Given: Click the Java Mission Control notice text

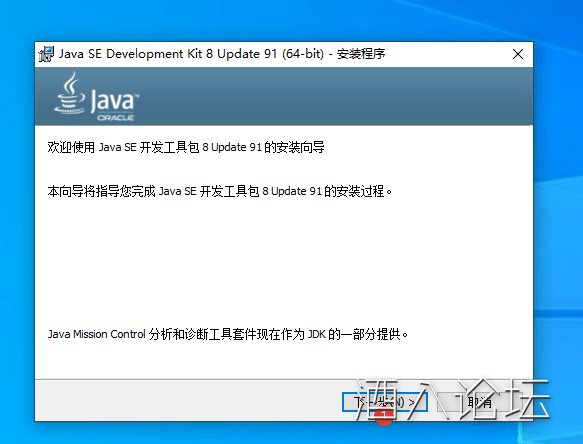Looking at the screenshot, I should point(228,334).
